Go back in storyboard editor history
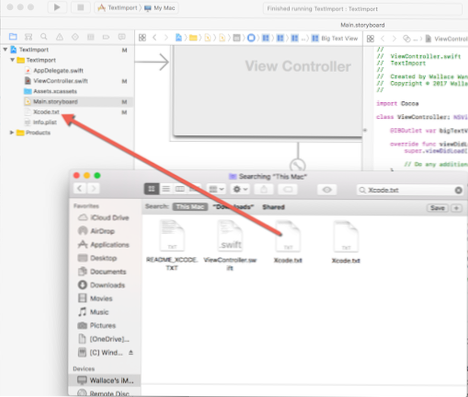 coord(155,38)
